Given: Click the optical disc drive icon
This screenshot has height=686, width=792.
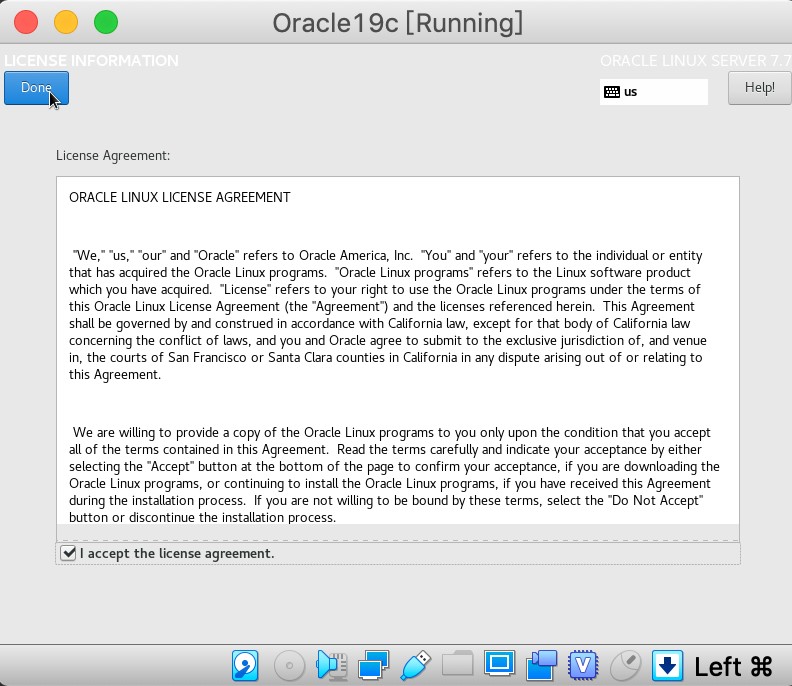Looking at the screenshot, I should pyautogui.click(x=289, y=666).
